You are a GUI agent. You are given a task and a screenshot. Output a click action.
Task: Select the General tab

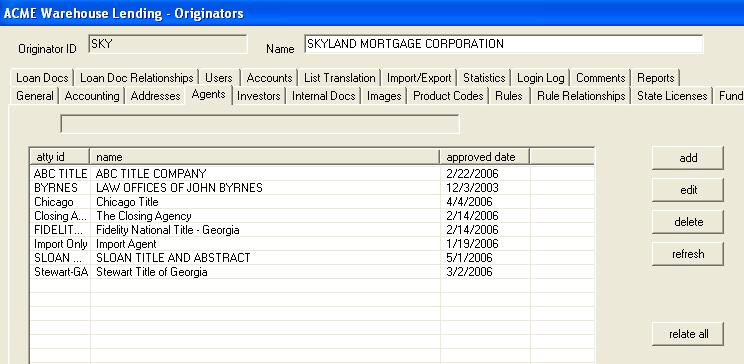[x=35, y=96]
